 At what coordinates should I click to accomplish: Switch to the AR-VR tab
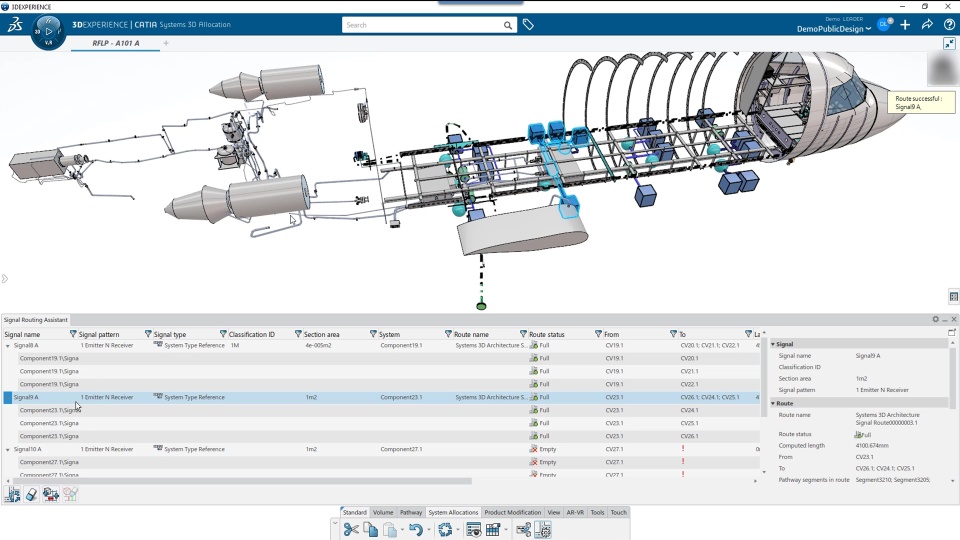pos(576,512)
